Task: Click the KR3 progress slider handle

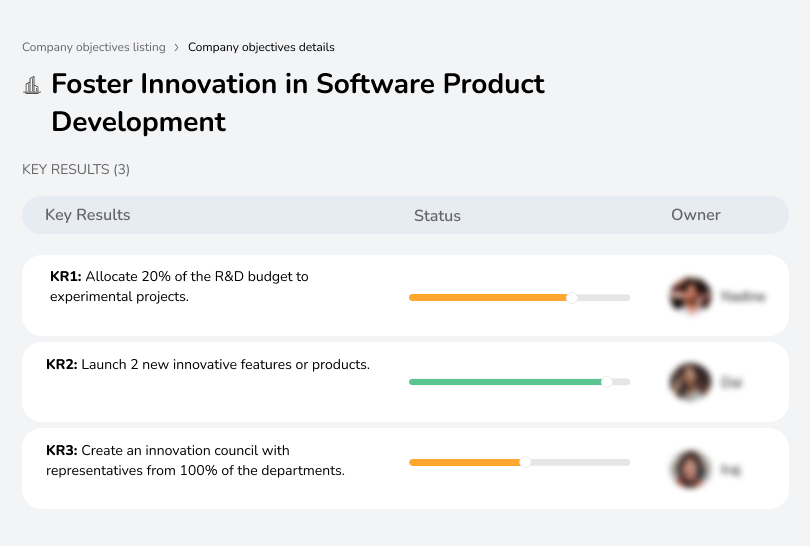Action: pyautogui.click(x=525, y=462)
